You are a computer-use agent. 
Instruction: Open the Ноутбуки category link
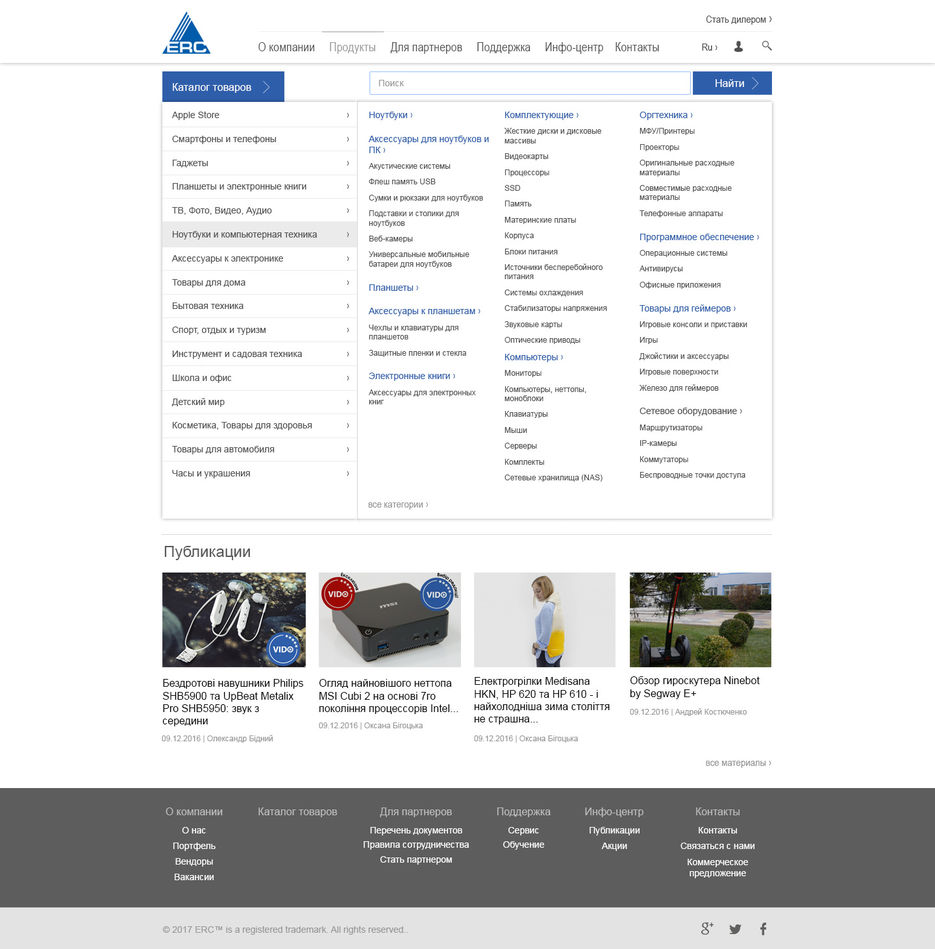[x=391, y=114]
